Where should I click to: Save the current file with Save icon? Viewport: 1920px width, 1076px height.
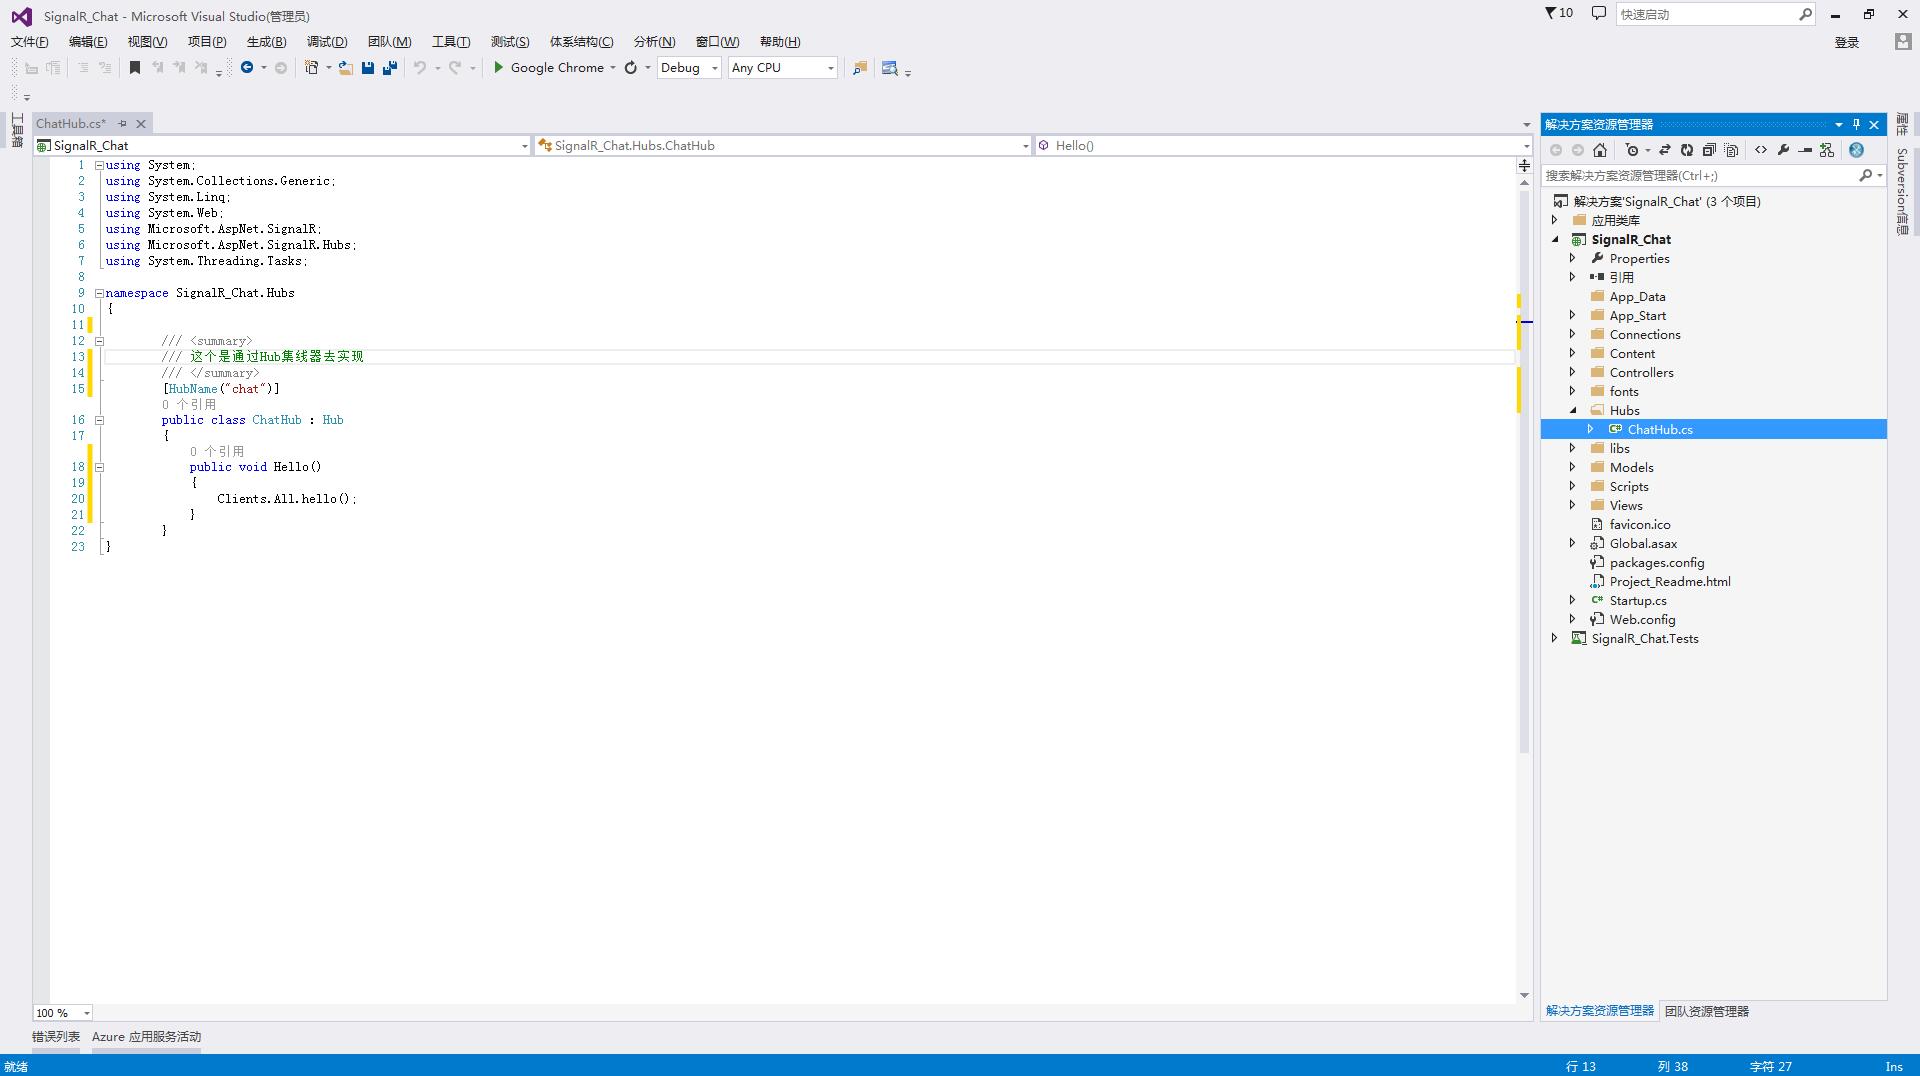(x=368, y=68)
